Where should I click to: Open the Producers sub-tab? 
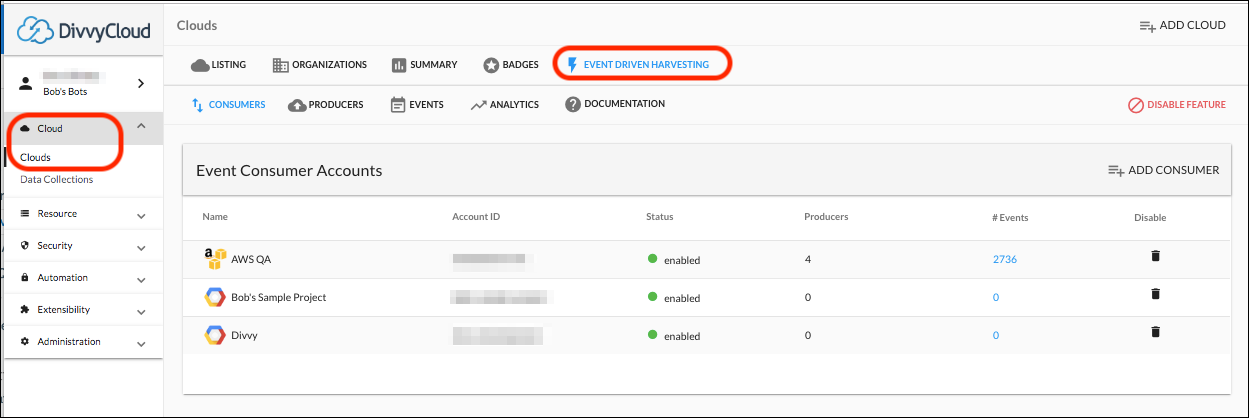point(326,104)
